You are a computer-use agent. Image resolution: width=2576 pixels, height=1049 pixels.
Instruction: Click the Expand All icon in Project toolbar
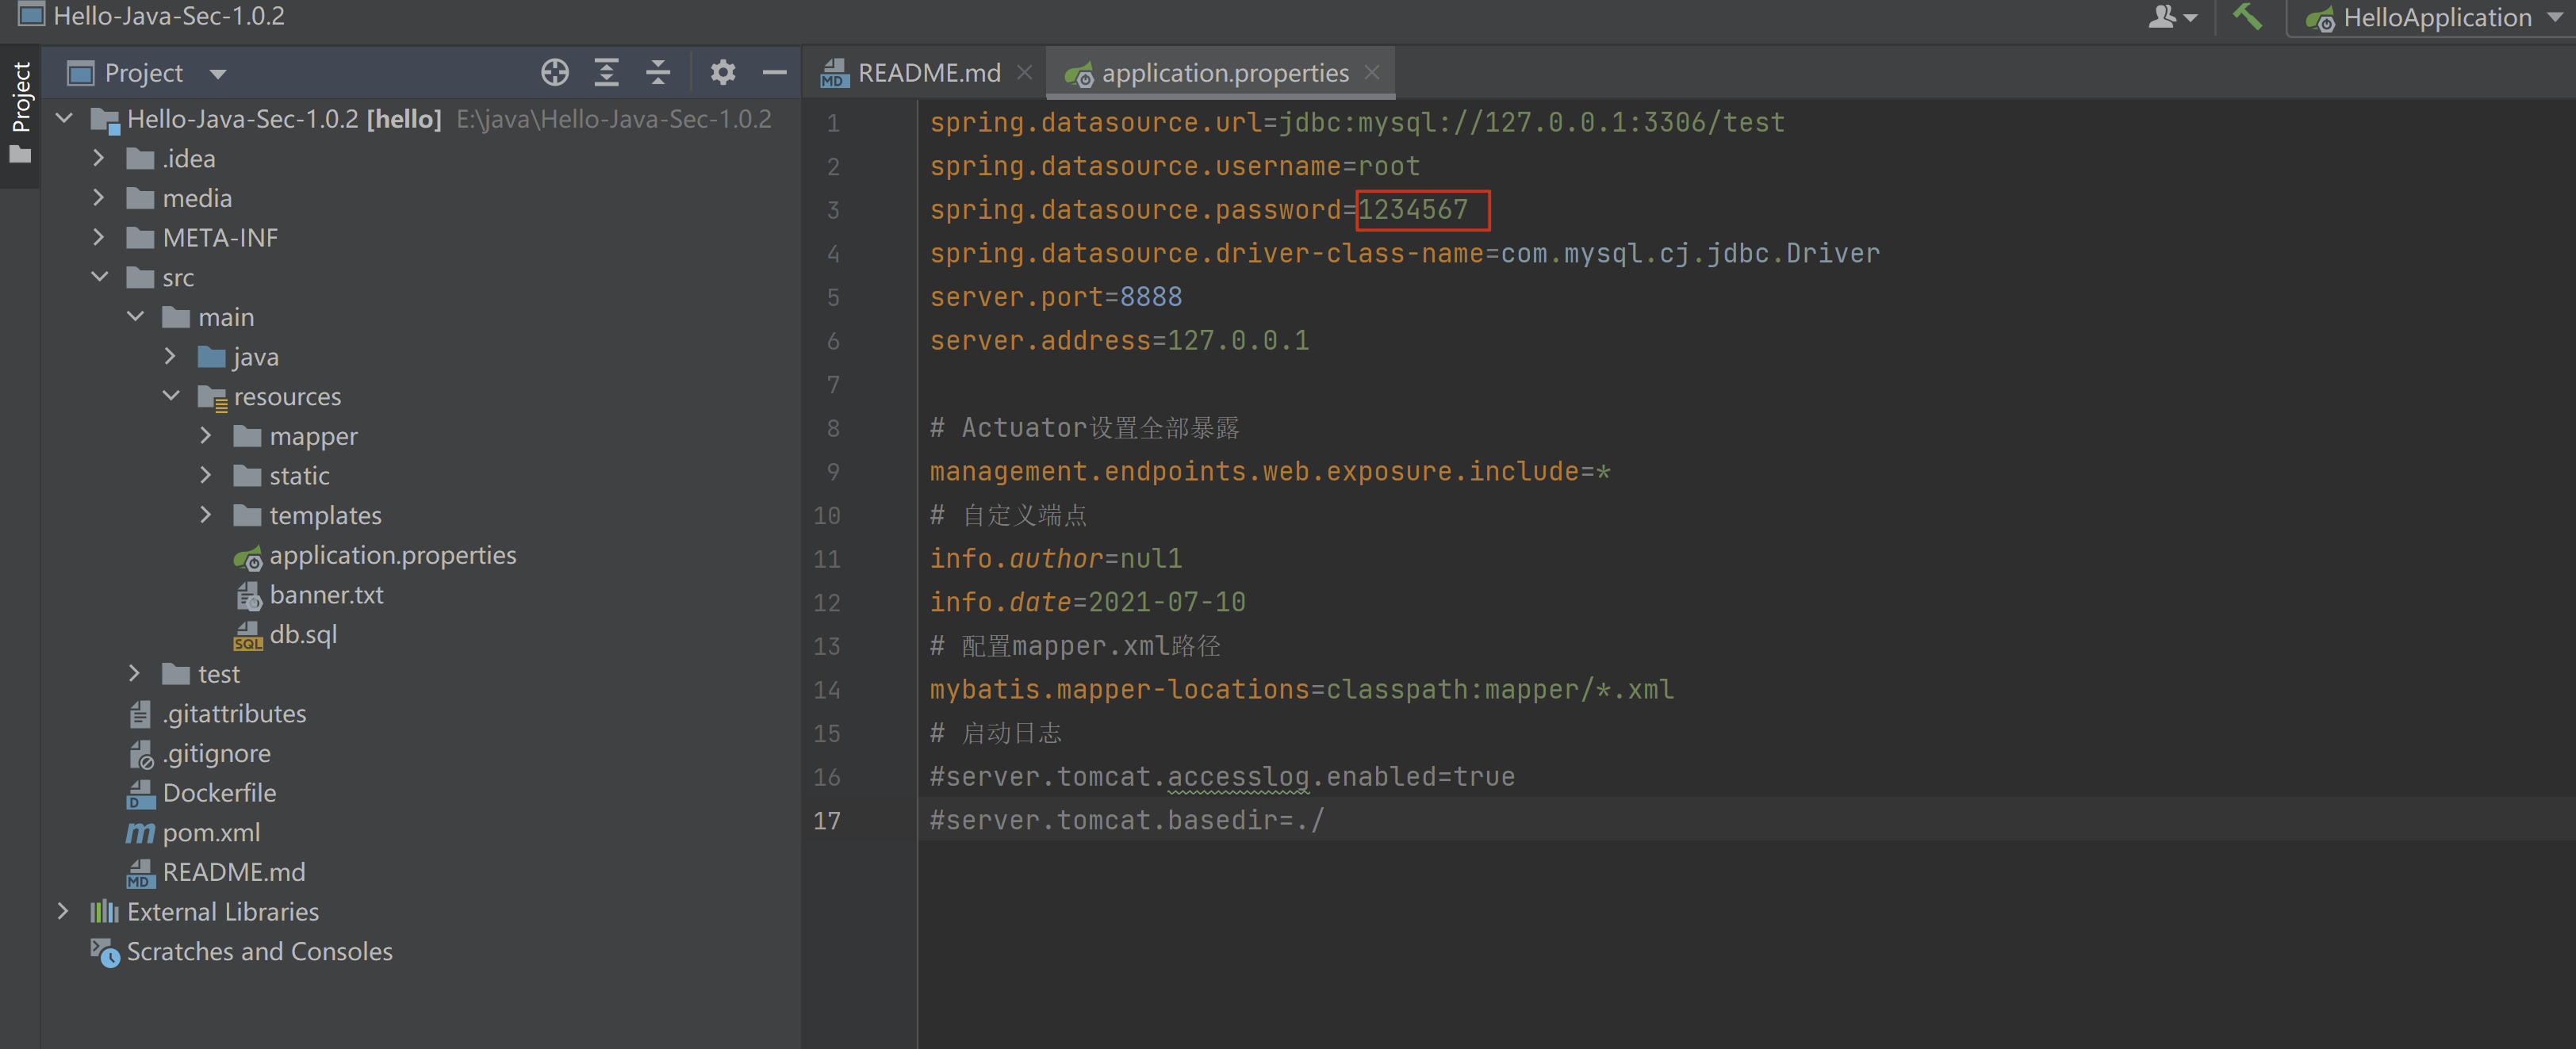click(606, 72)
